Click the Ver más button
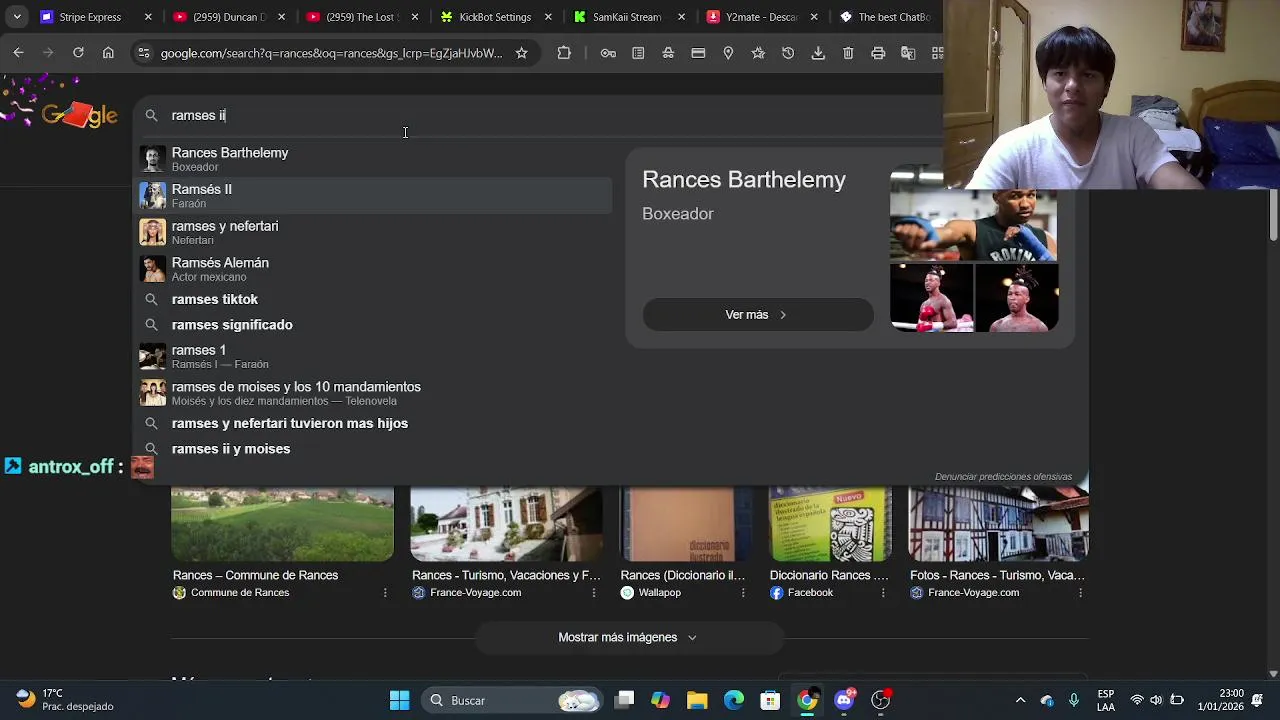This screenshot has height=720, width=1280. (x=757, y=315)
